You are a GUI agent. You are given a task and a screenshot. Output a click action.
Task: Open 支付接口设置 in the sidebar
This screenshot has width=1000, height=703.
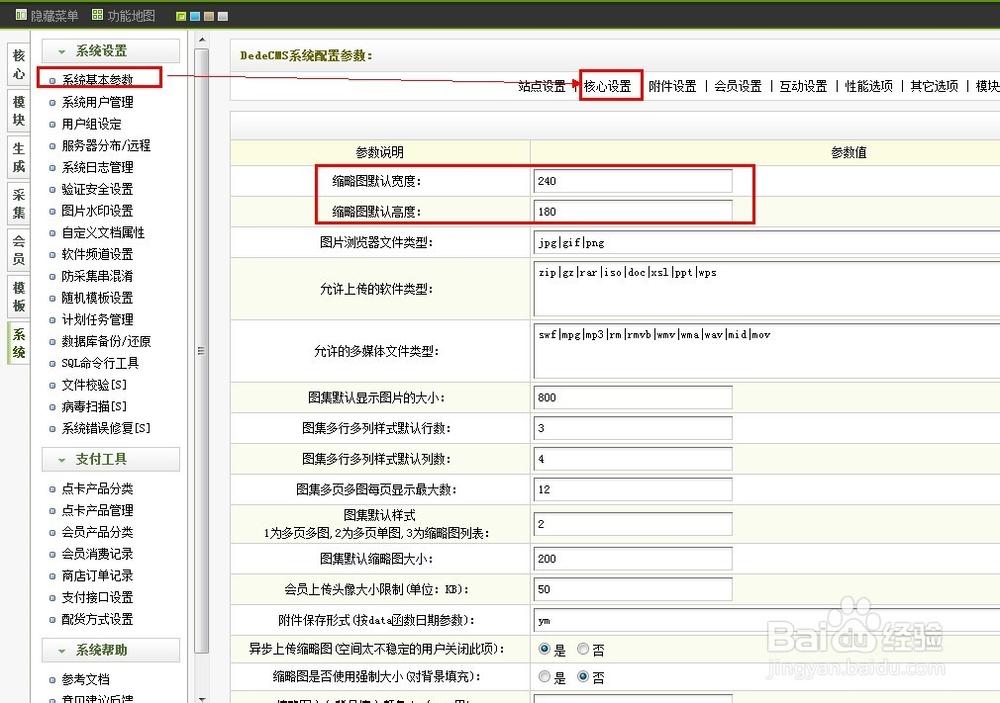(x=98, y=597)
